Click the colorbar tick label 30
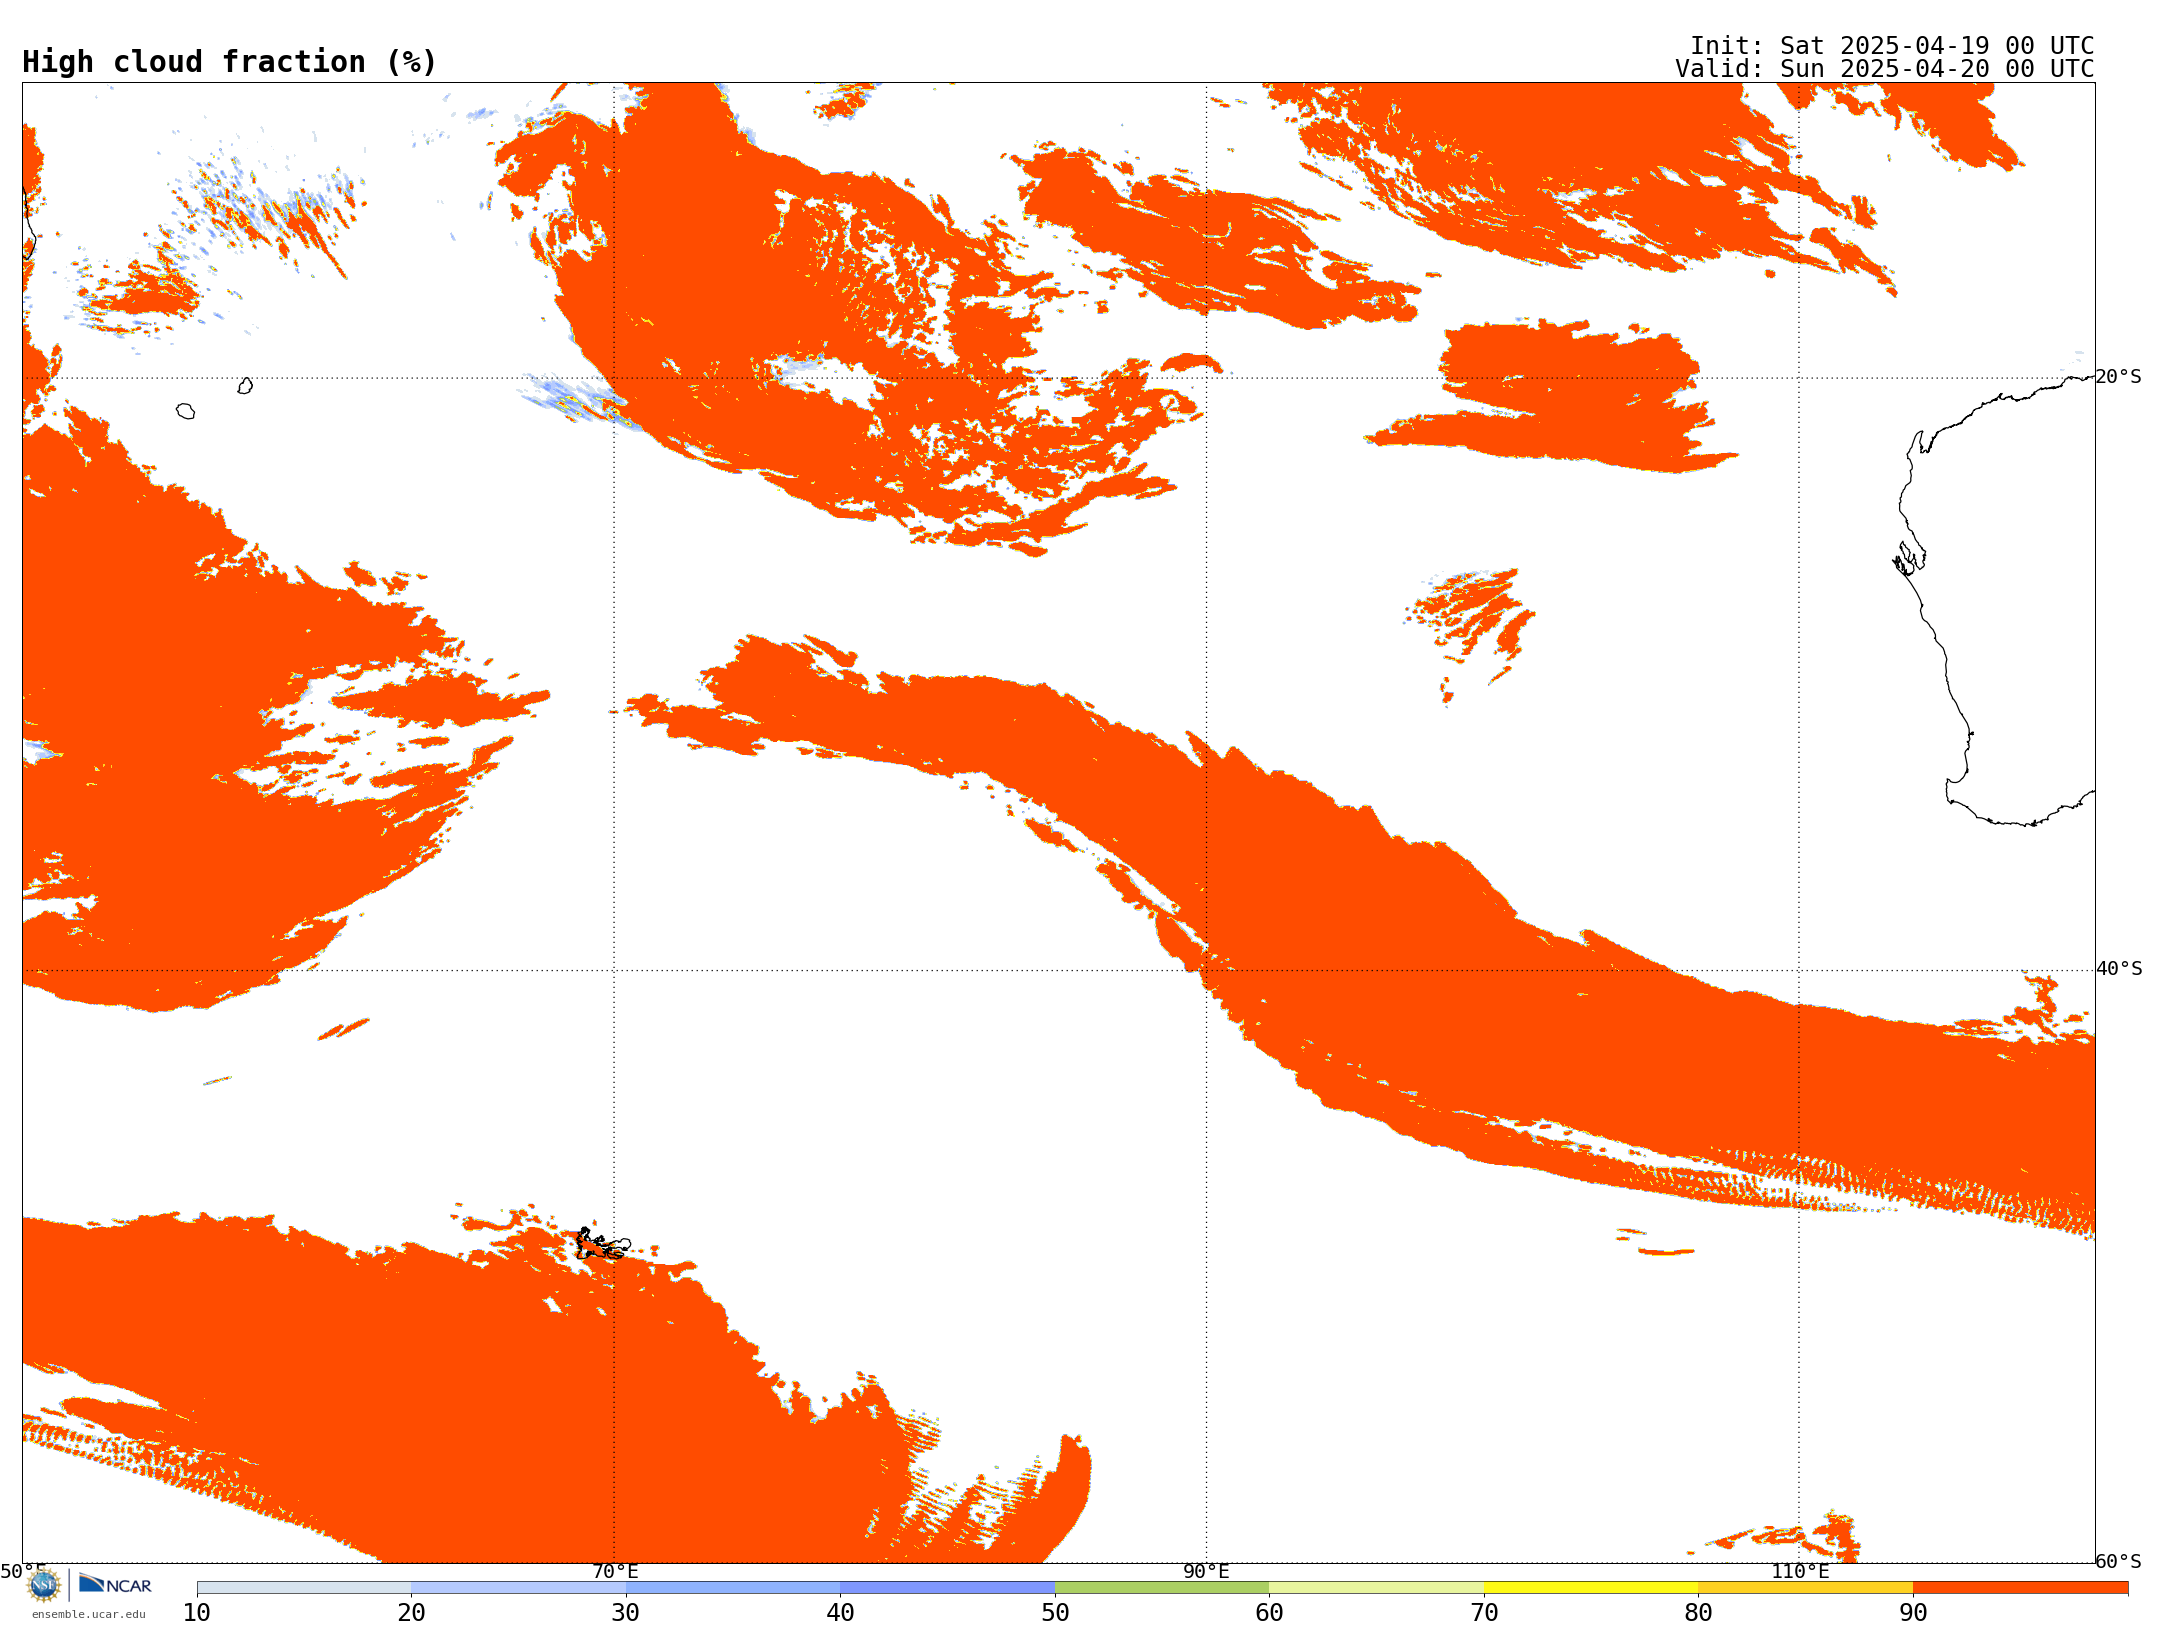 coord(626,1613)
